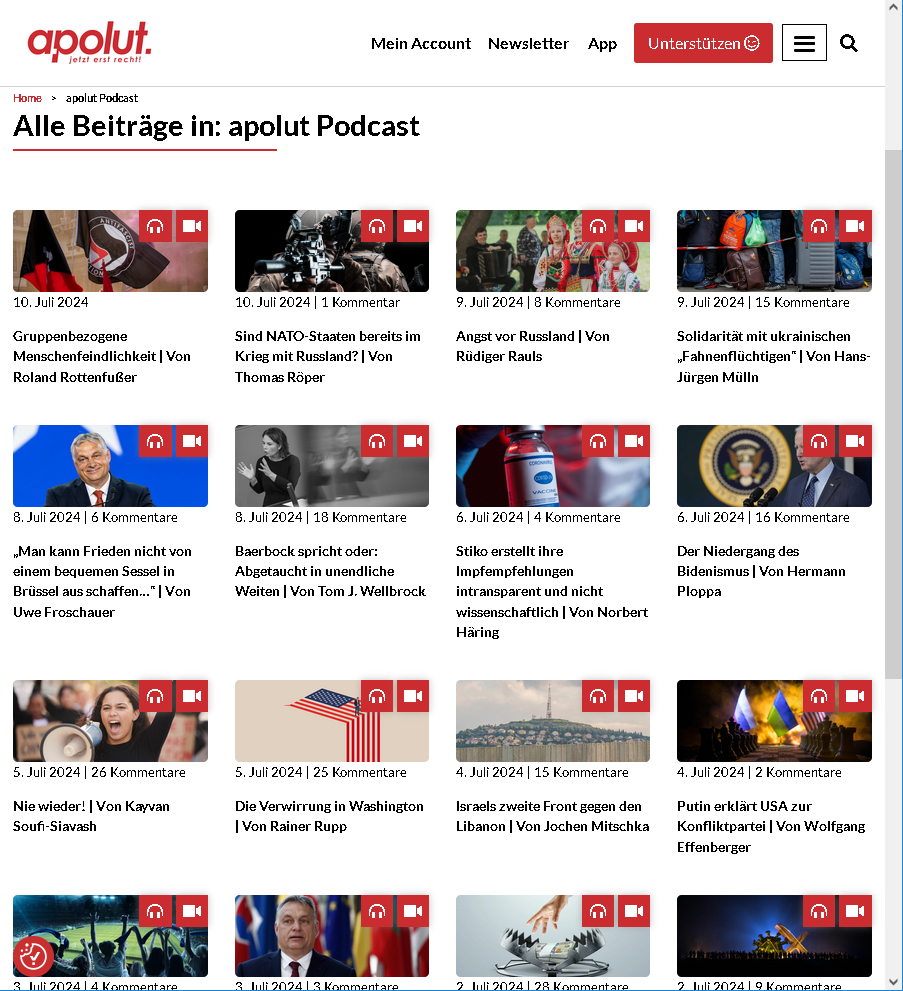Click scrollbar down arrow
Screen dimensions: 903x991
pyautogui.click(x=894, y=983)
